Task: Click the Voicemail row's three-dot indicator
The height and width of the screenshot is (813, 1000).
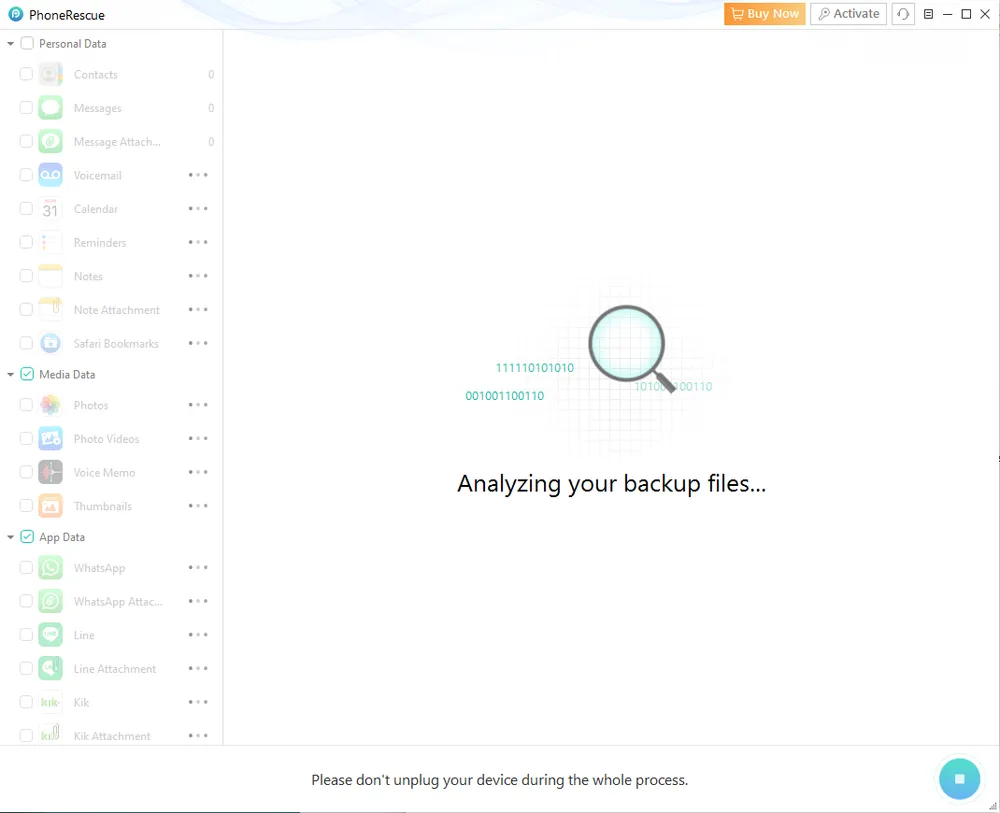Action: point(198,175)
